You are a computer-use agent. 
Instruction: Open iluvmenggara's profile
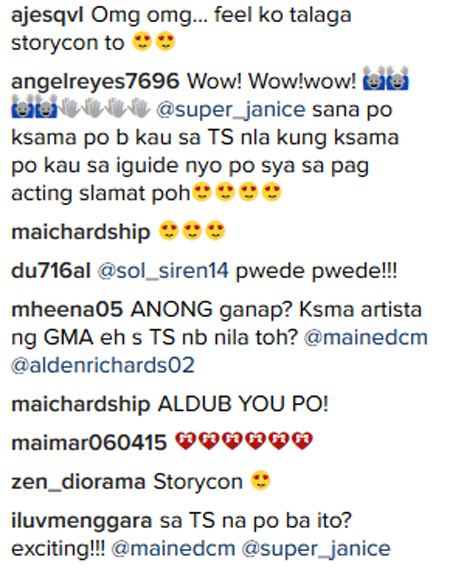[x=82, y=521]
